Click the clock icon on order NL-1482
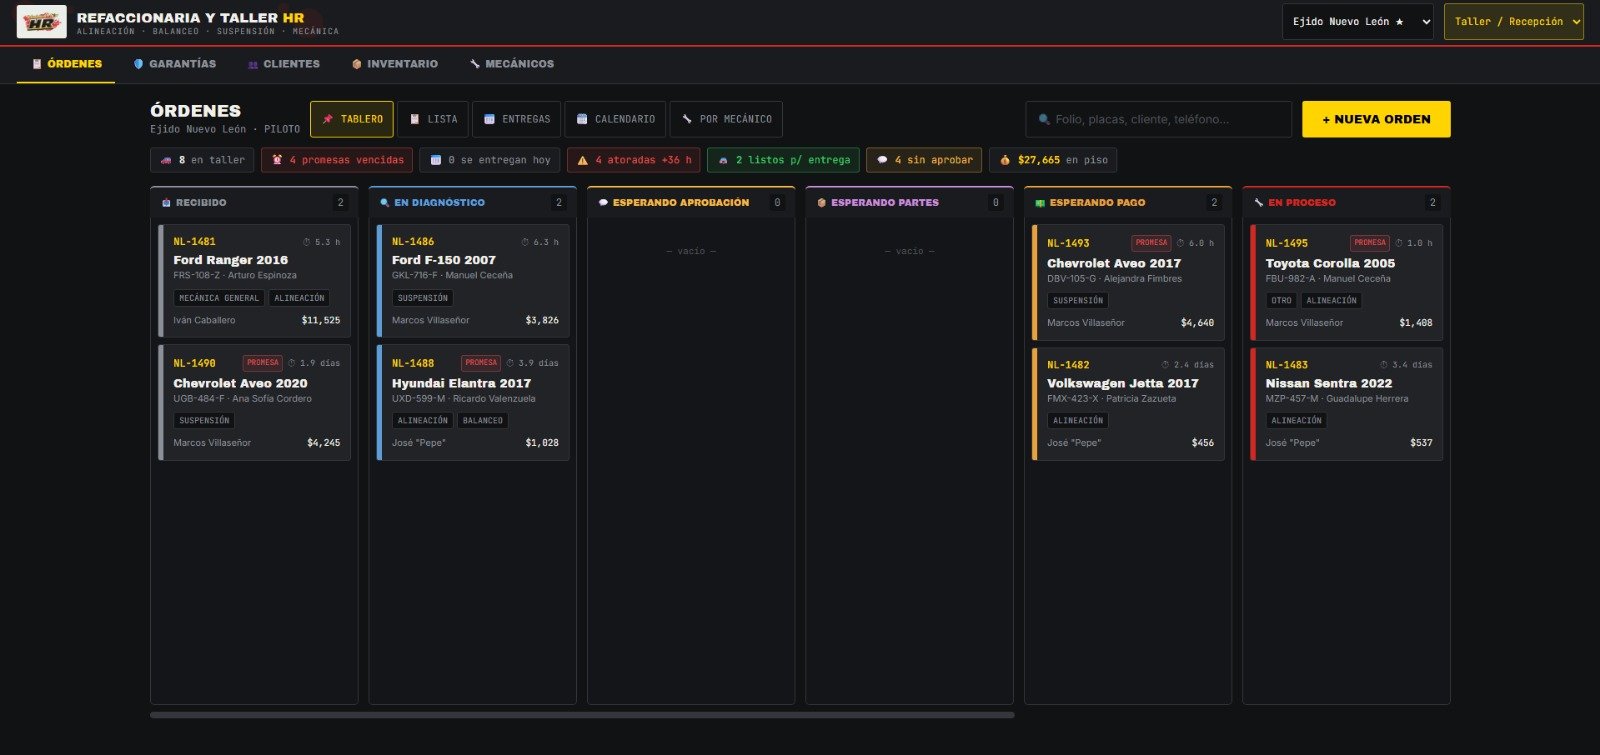 pyautogui.click(x=1166, y=365)
